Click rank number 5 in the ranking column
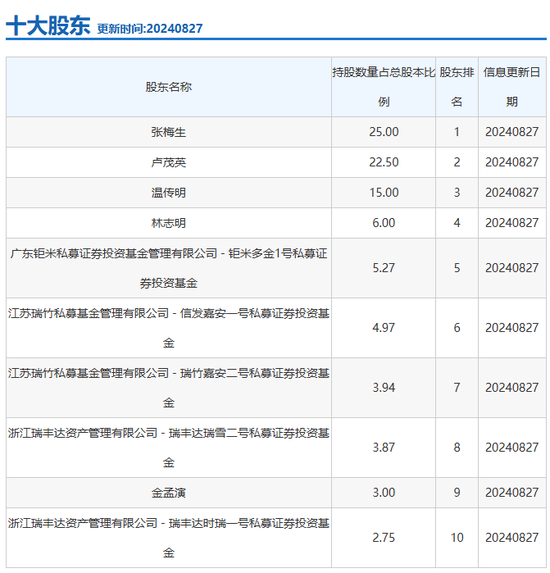Screen dimensions: 550x573 [x=457, y=268]
